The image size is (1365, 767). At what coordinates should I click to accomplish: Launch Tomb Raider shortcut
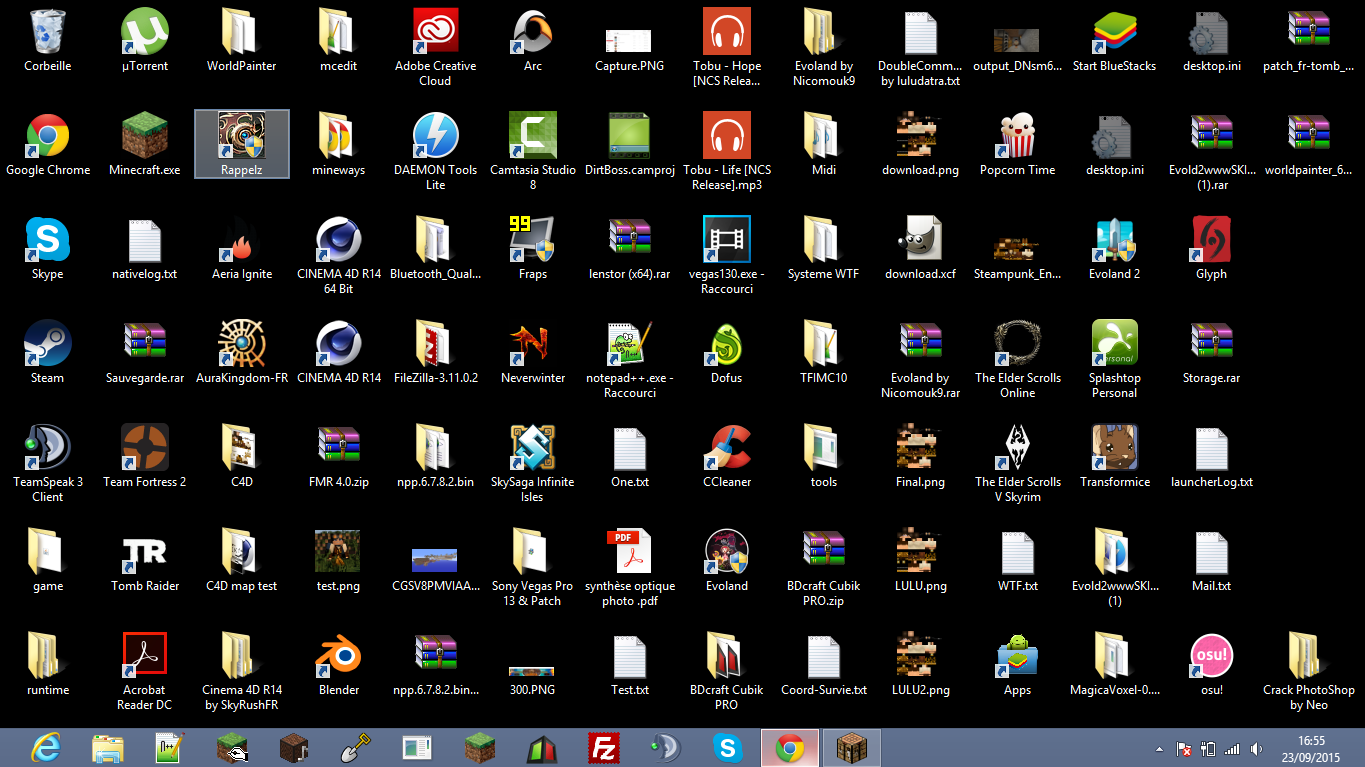145,560
